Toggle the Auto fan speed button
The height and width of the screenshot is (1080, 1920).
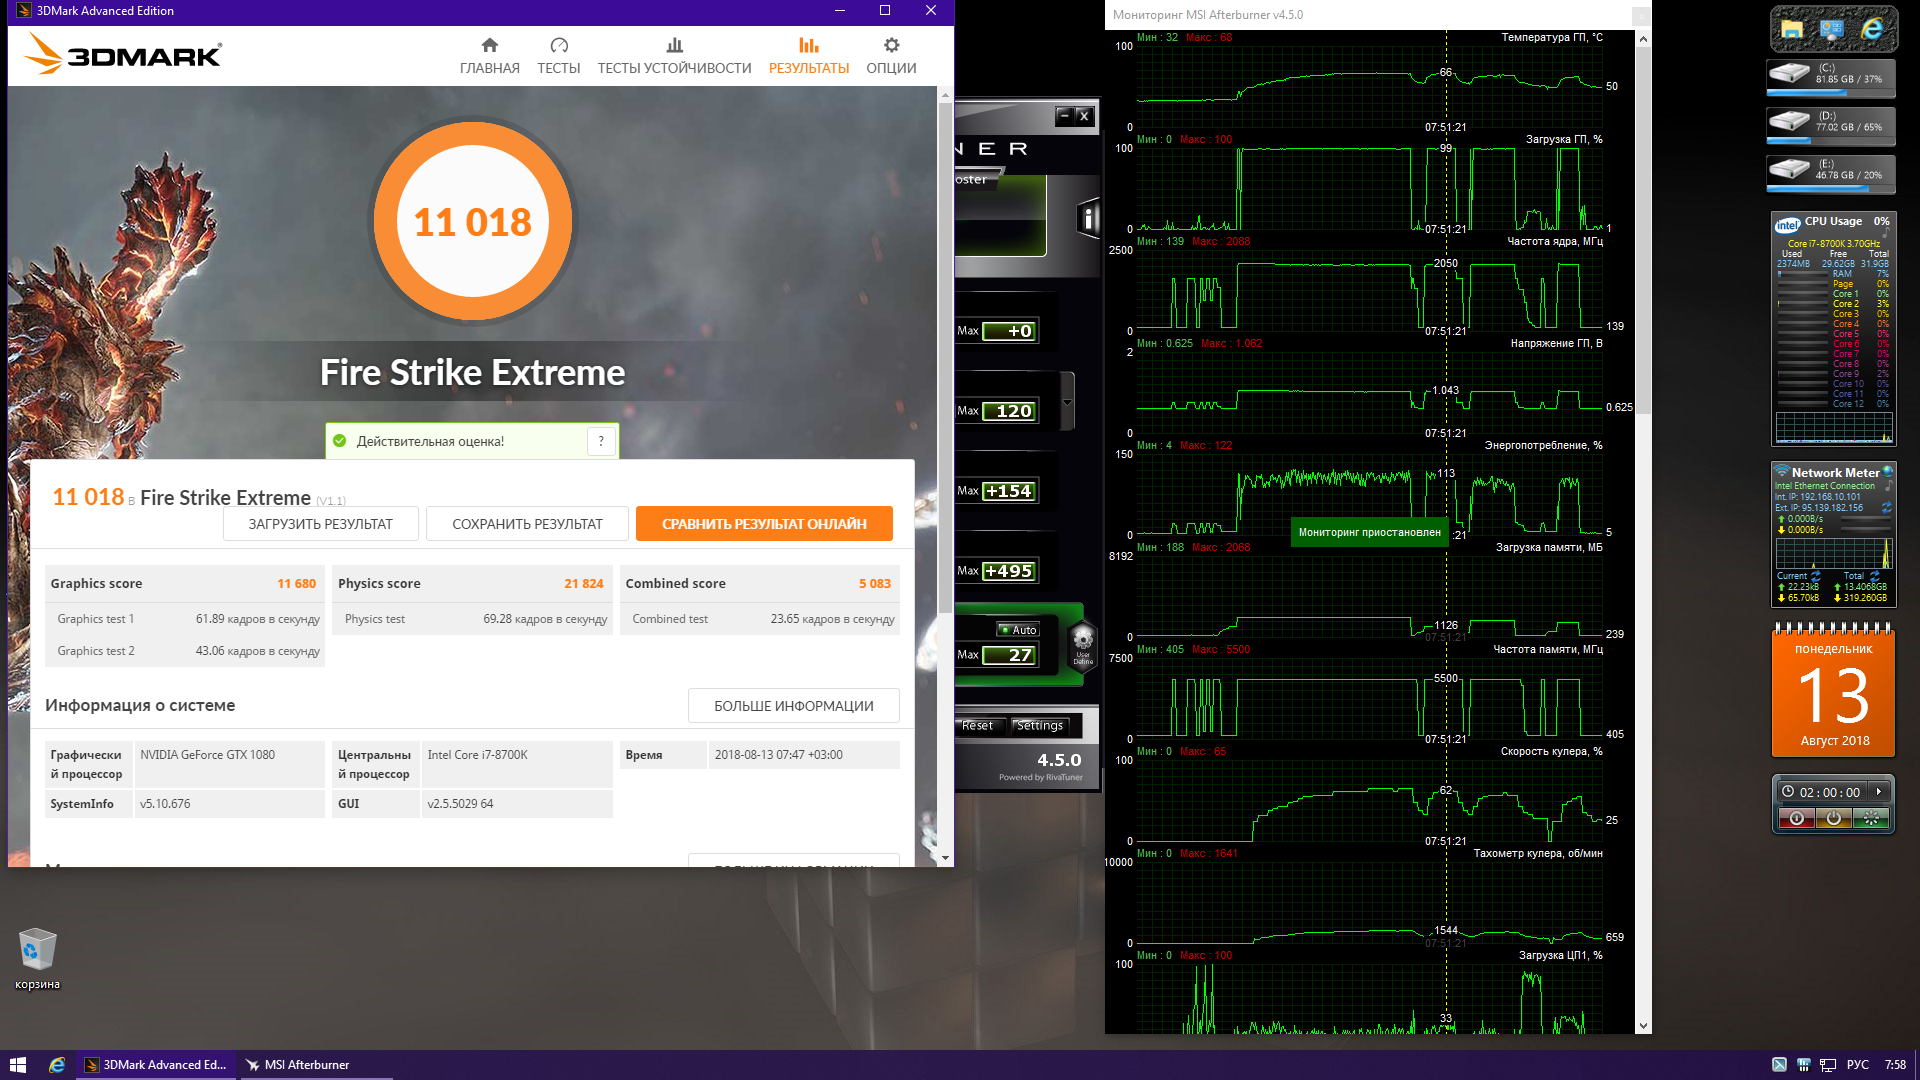[1018, 630]
